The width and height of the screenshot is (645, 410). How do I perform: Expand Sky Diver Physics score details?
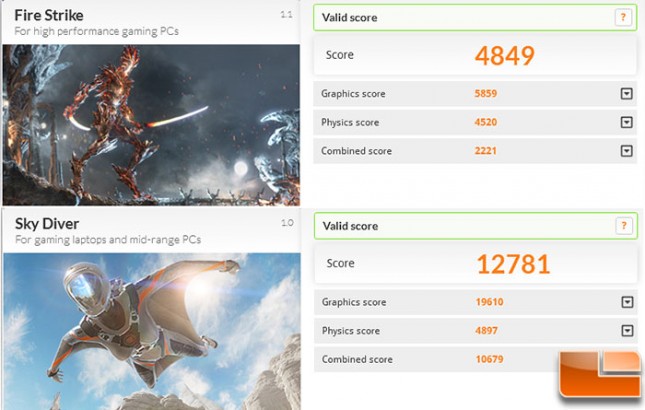627,331
